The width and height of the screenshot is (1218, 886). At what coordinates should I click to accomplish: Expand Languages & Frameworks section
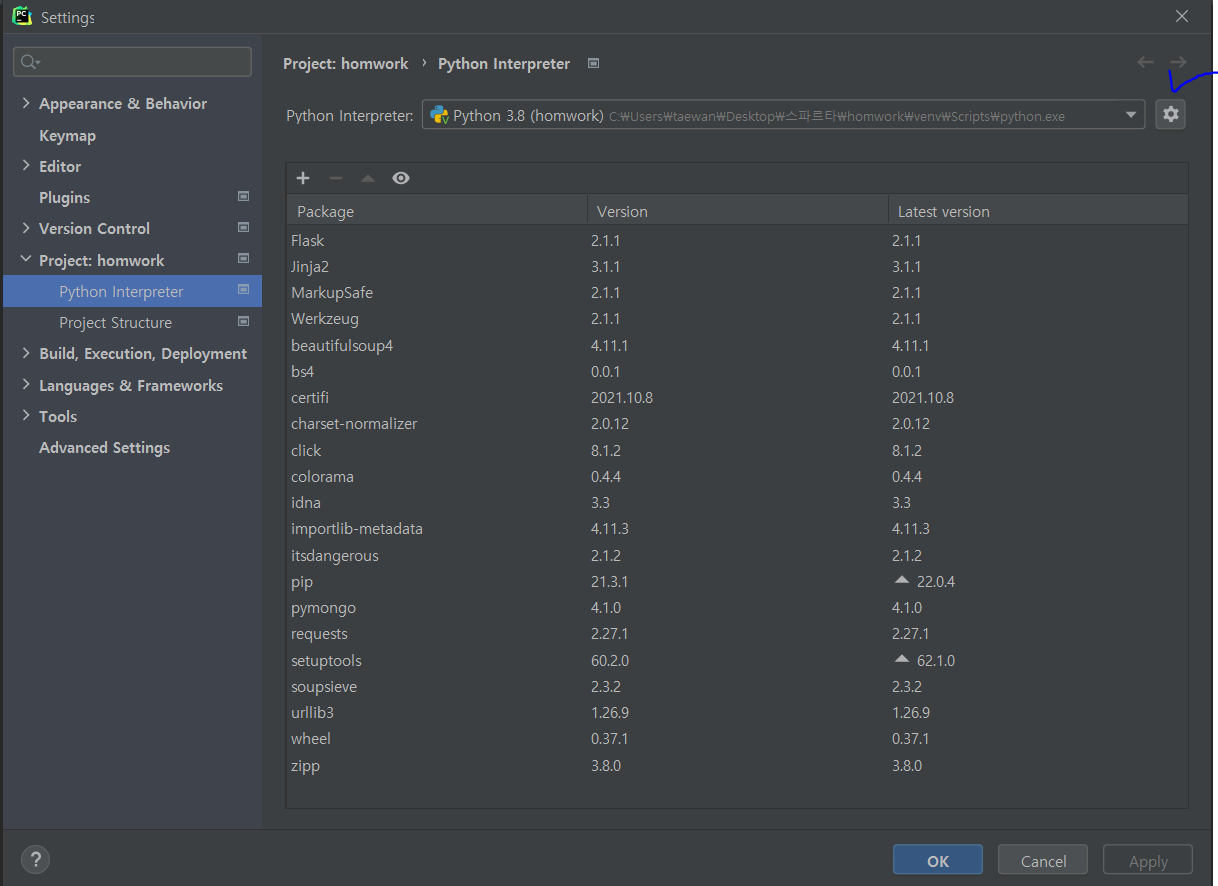point(26,385)
